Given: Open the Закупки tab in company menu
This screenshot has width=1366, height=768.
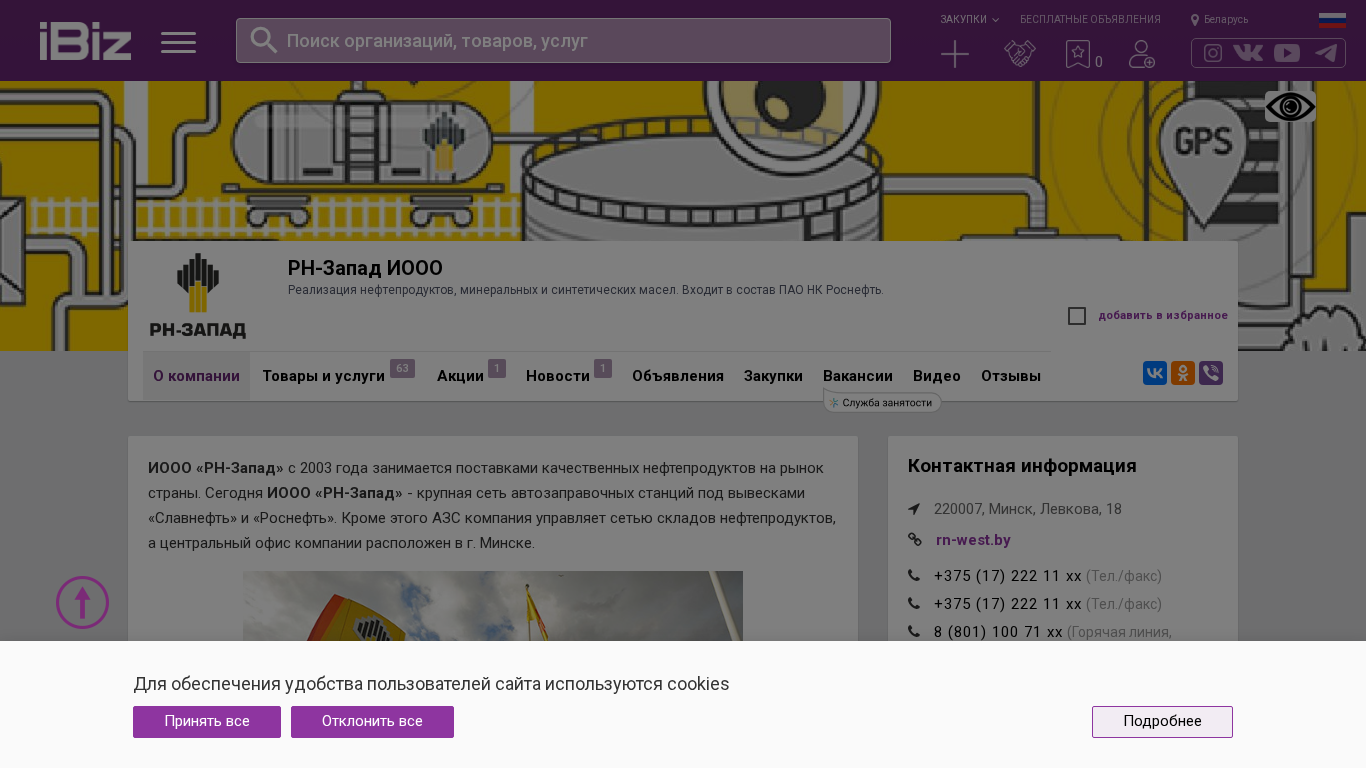Looking at the screenshot, I should click(x=773, y=376).
